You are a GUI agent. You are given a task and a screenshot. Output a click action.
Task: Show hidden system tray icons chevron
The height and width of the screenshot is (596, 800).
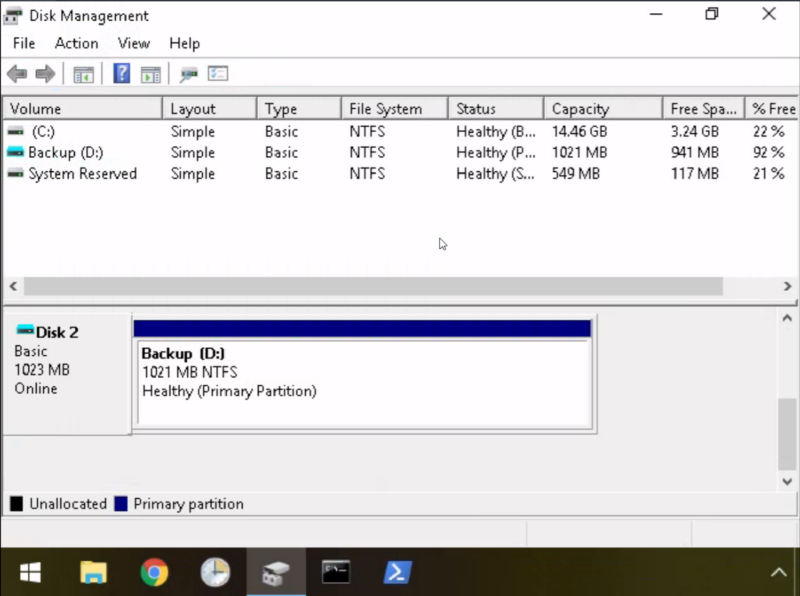[778, 572]
